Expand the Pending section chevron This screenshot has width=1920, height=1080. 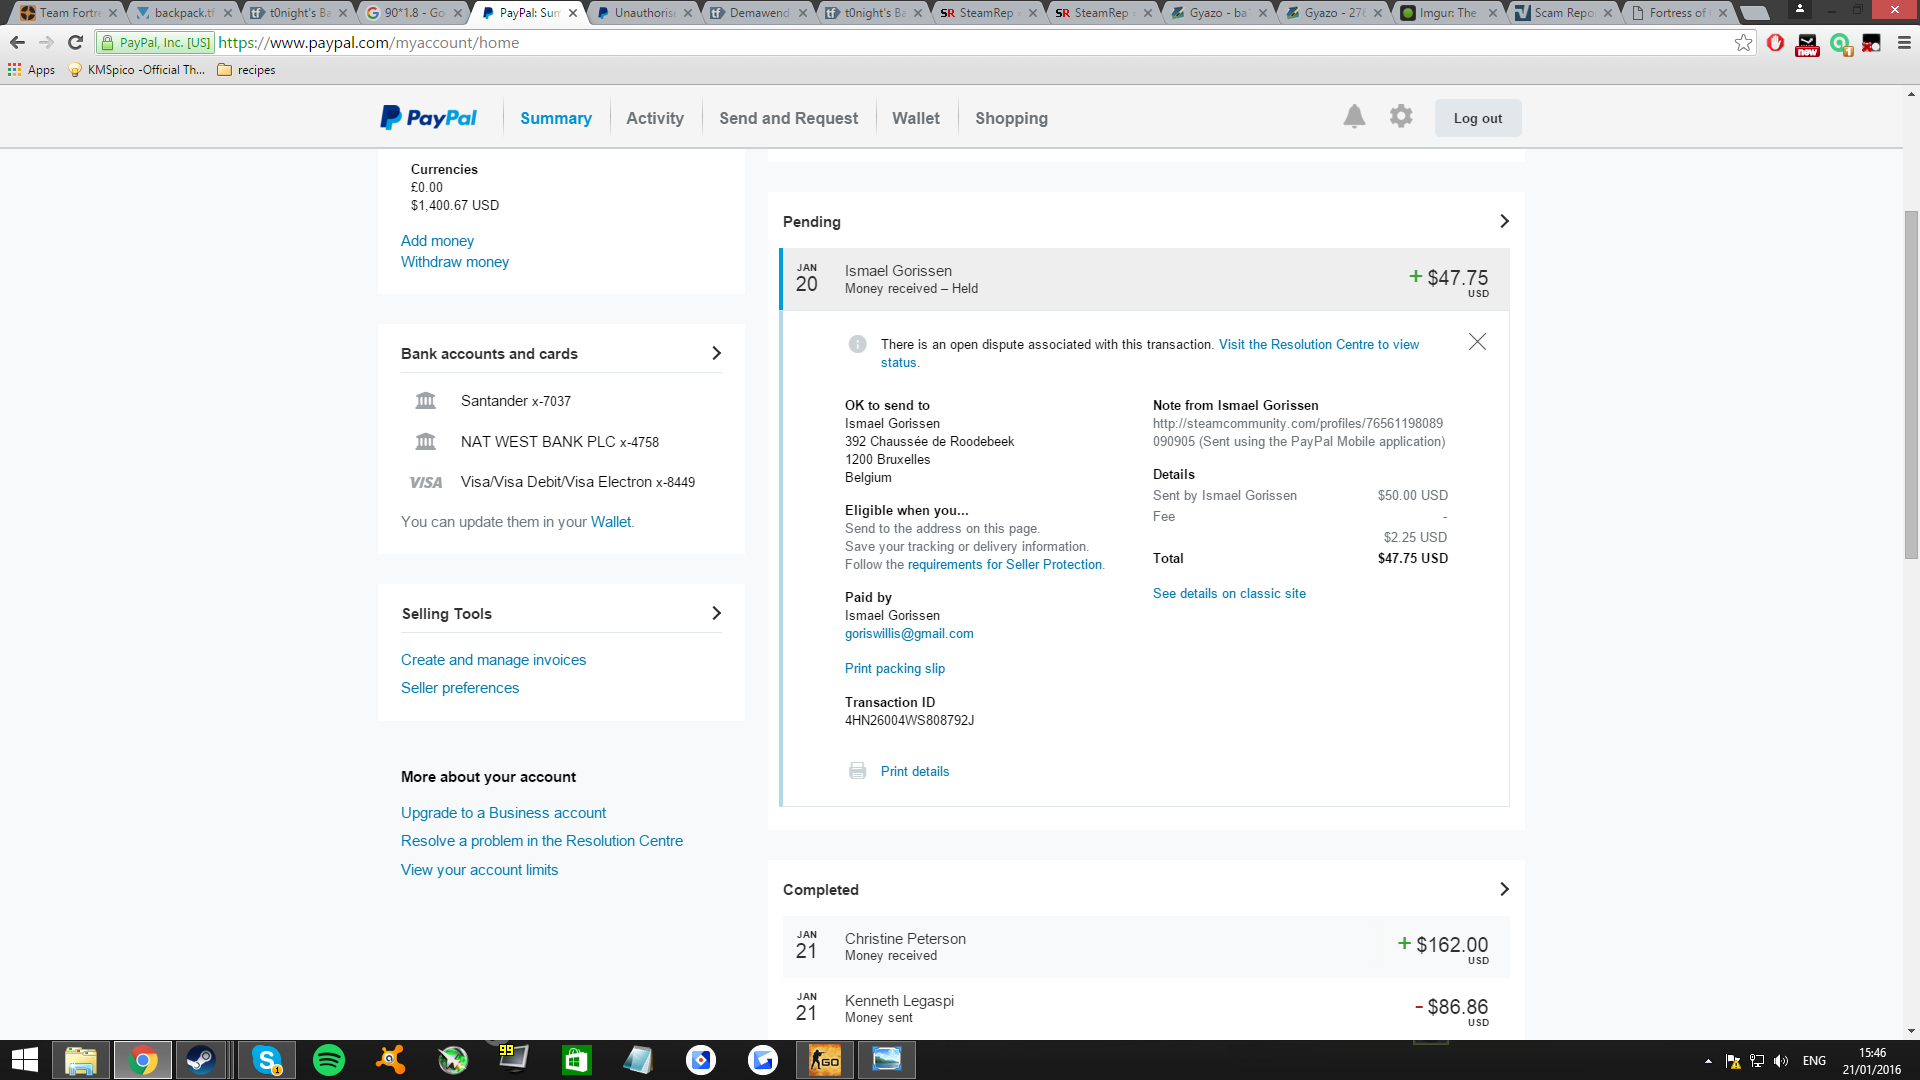click(x=1504, y=221)
